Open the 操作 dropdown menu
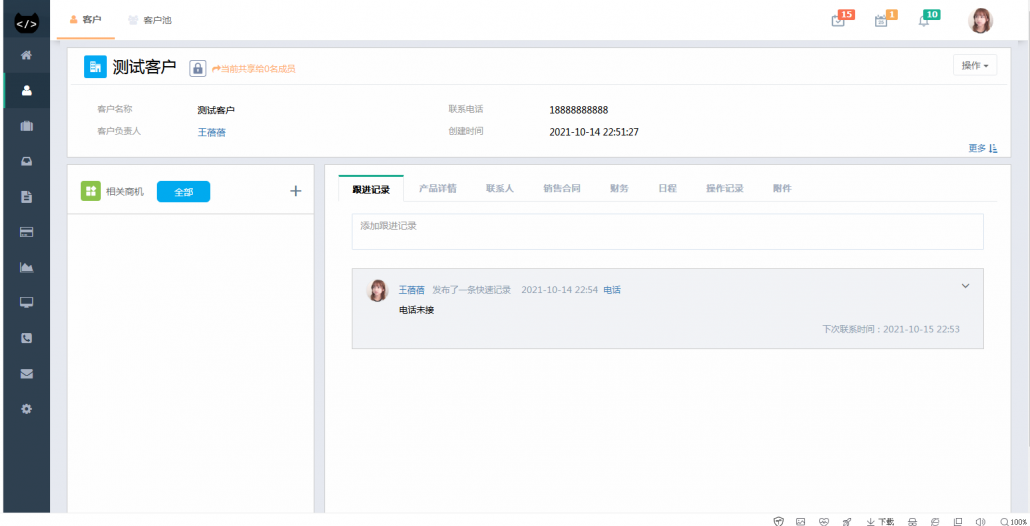The height and width of the screenshot is (526, 1030). (x=974, y=66)
